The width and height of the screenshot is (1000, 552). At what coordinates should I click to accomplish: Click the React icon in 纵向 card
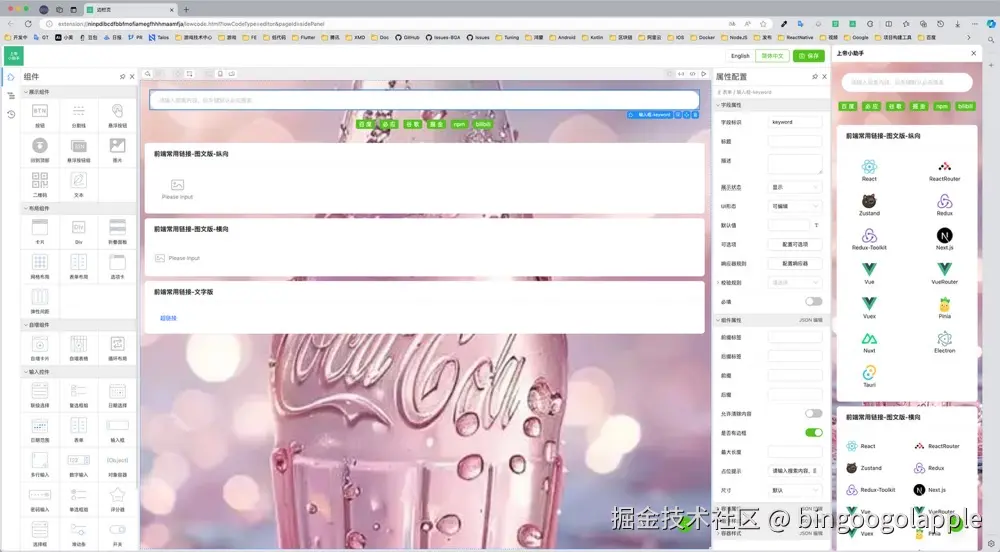(x=869, y=168)
